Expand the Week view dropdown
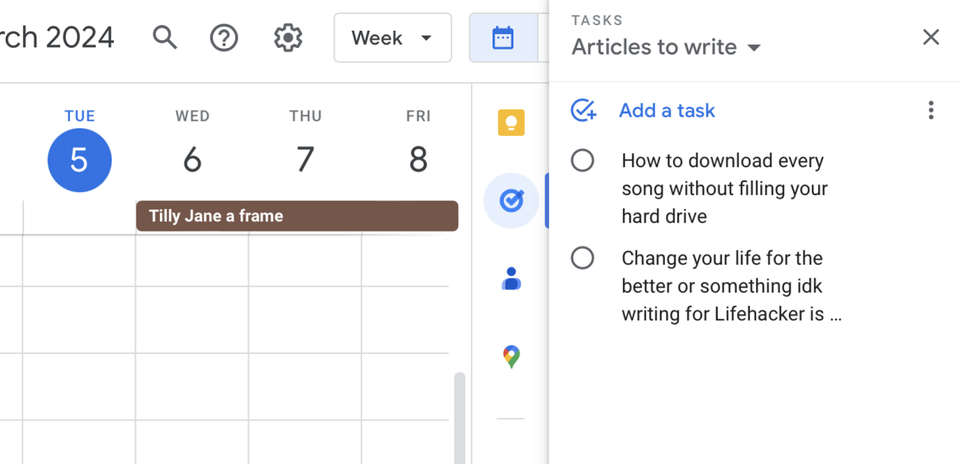Viewport: 960px width, 464px height. tap(392, 38)
